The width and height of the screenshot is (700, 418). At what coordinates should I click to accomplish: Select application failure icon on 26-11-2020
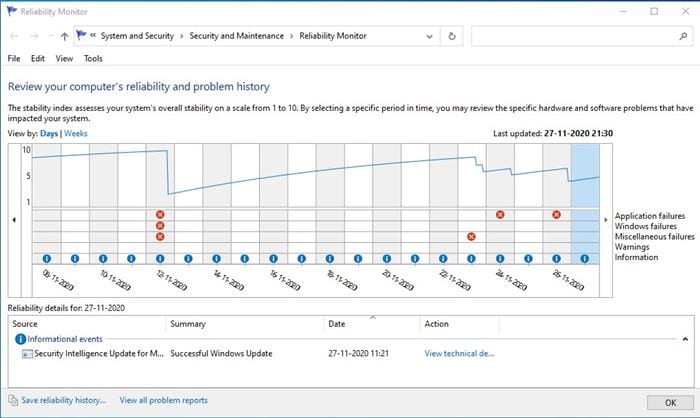click(x=556, y=215)
